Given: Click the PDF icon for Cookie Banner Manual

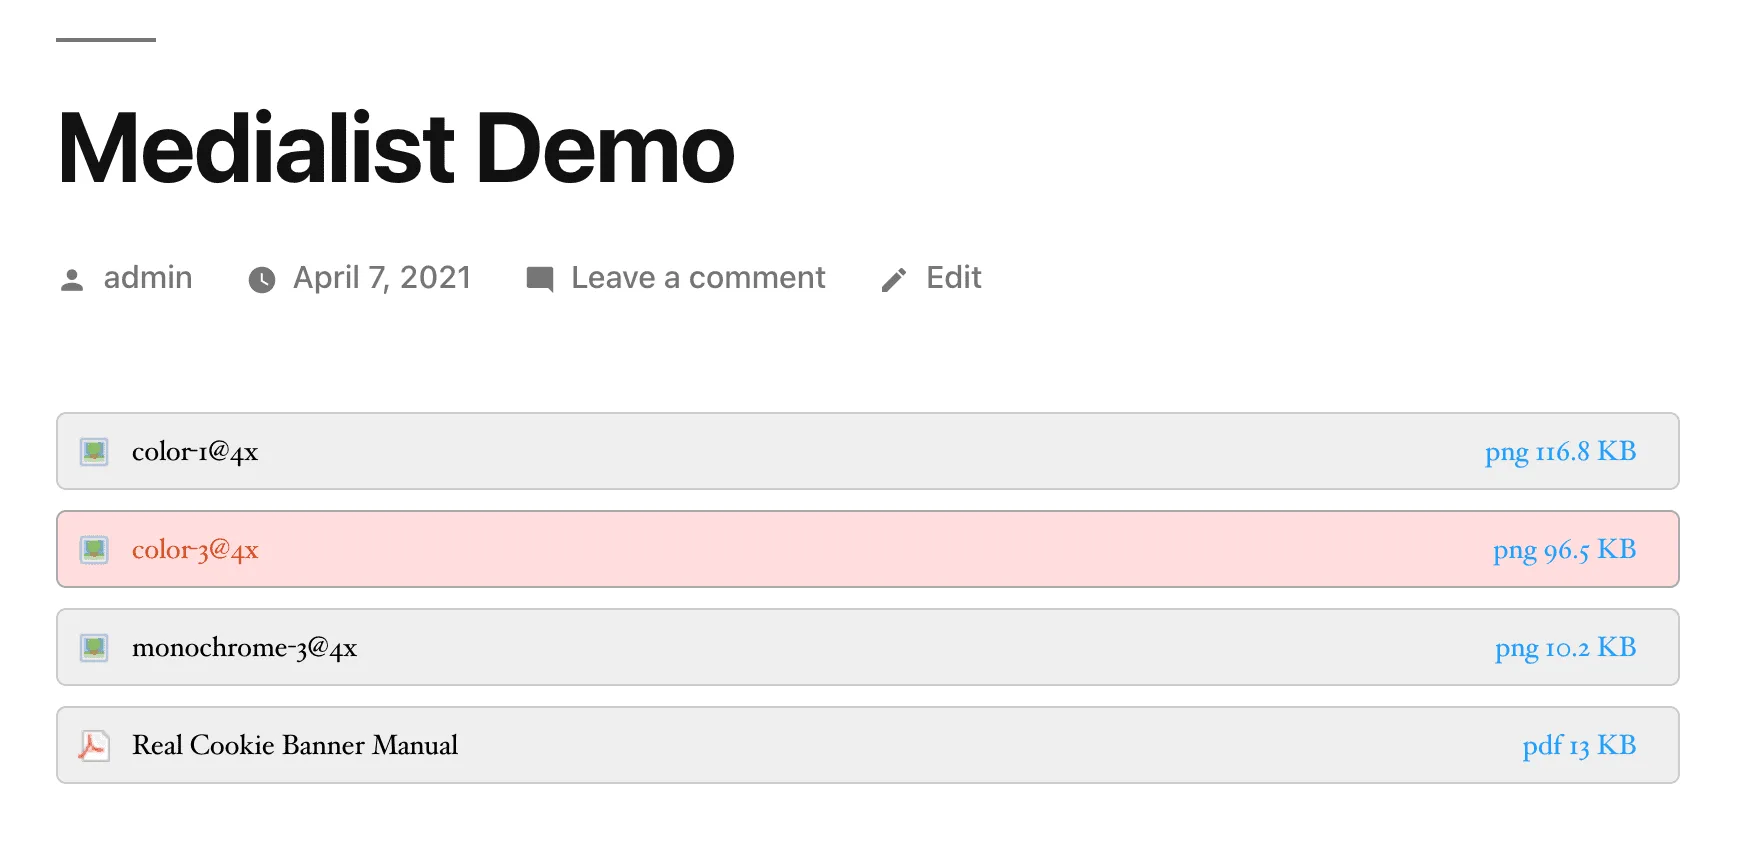Looking at the screenshot, I should (x=94, y=746).
